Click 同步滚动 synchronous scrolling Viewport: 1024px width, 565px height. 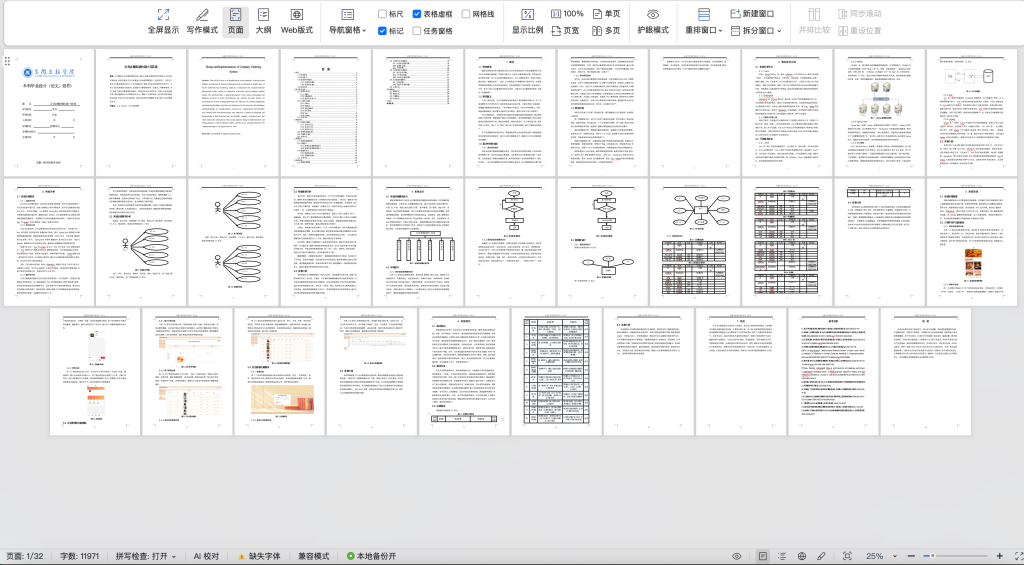pos(859,14)
